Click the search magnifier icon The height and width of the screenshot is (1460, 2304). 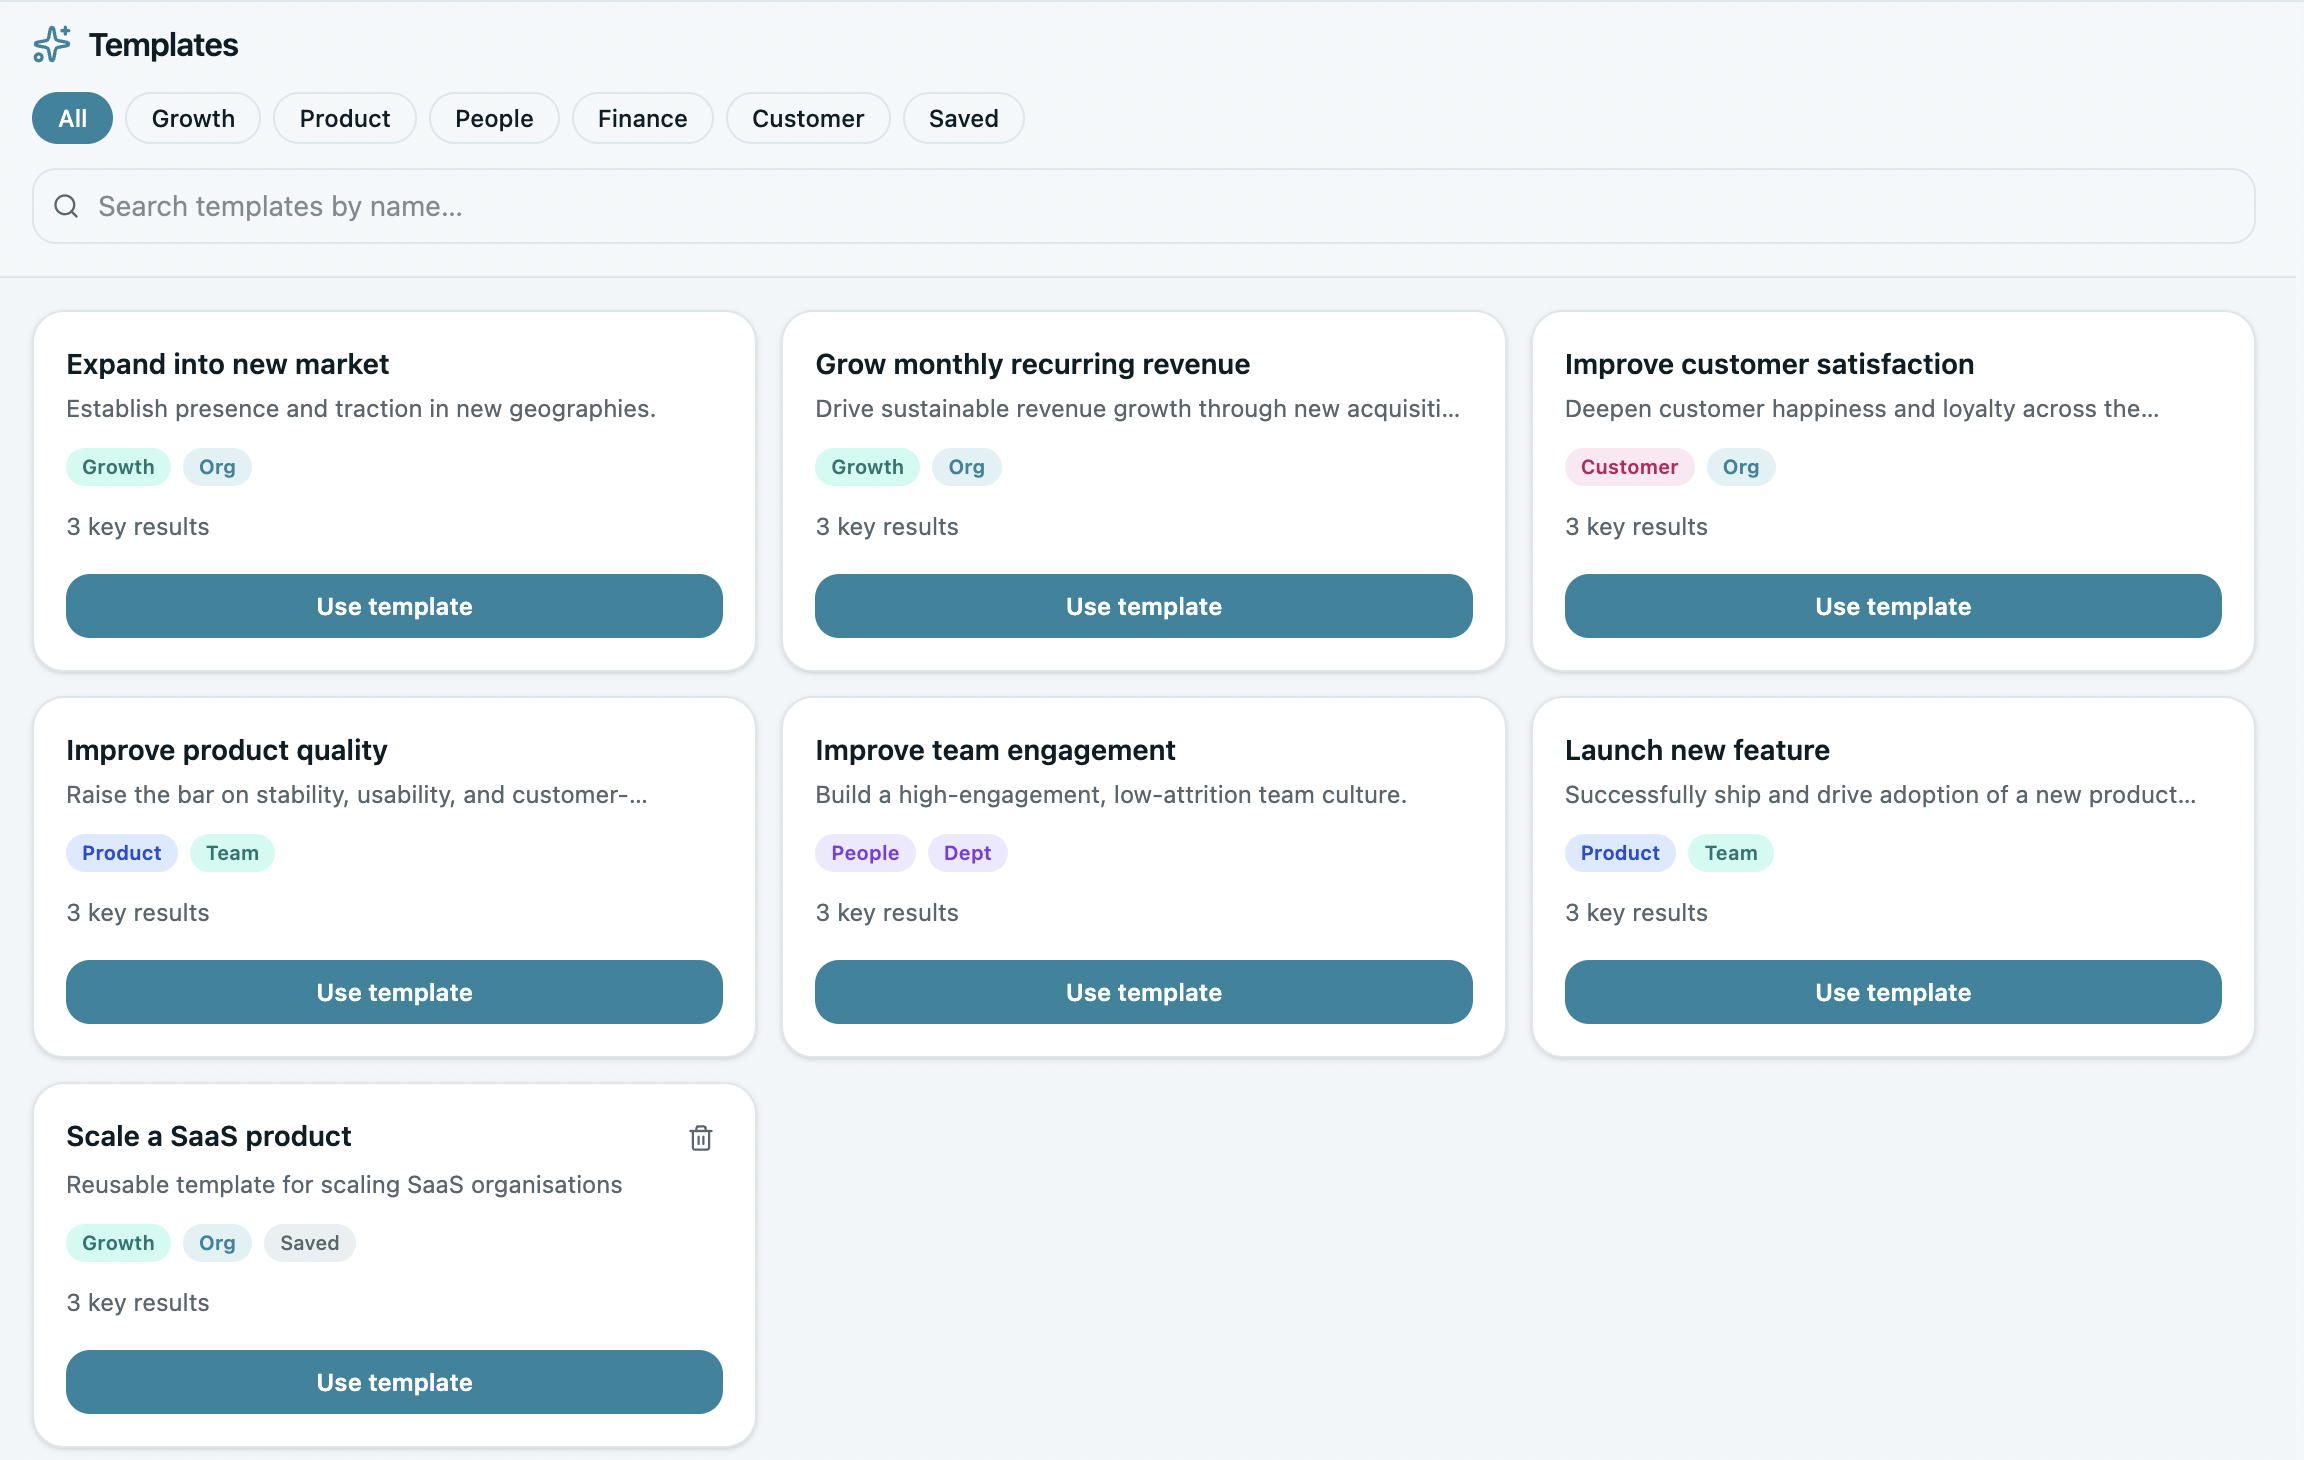tap(66, 206)
